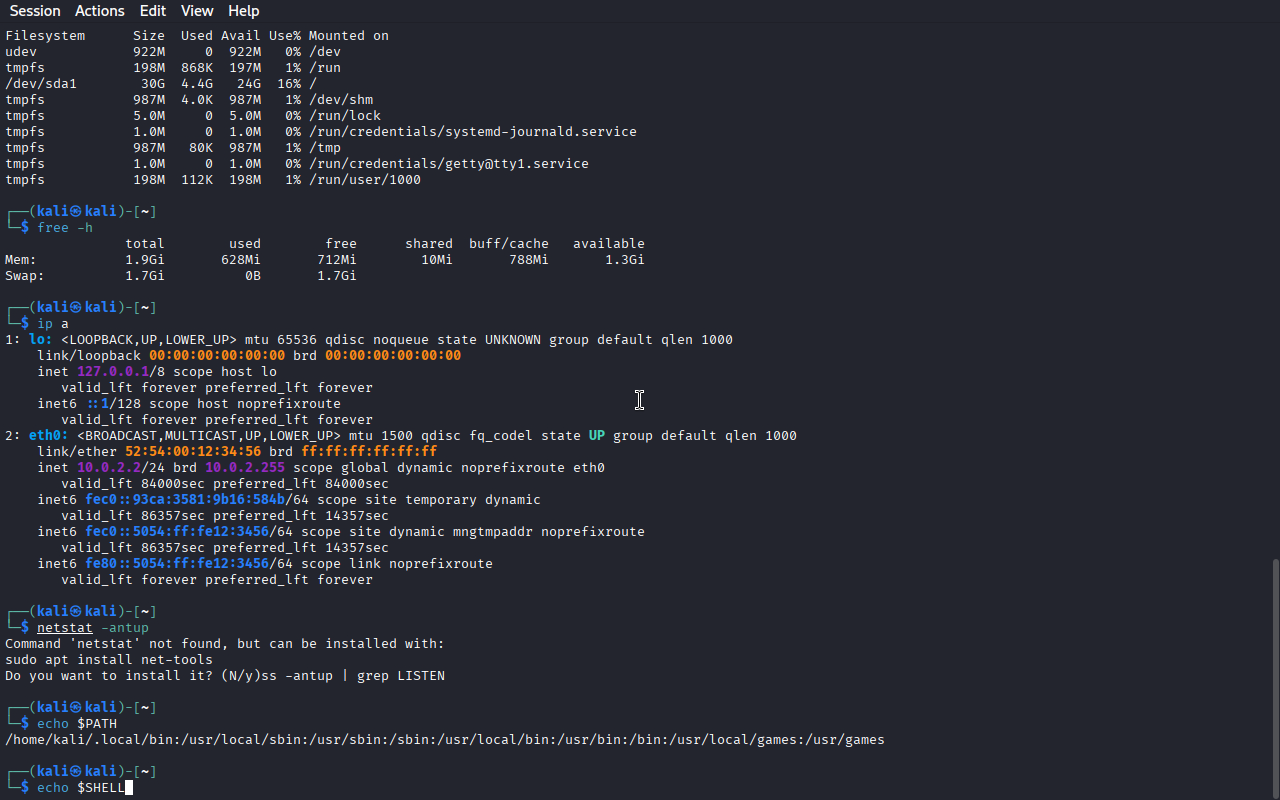Click the lo: loopback interface label
Viewport: 1280px width, 800px height.
[x=41, y=340]
